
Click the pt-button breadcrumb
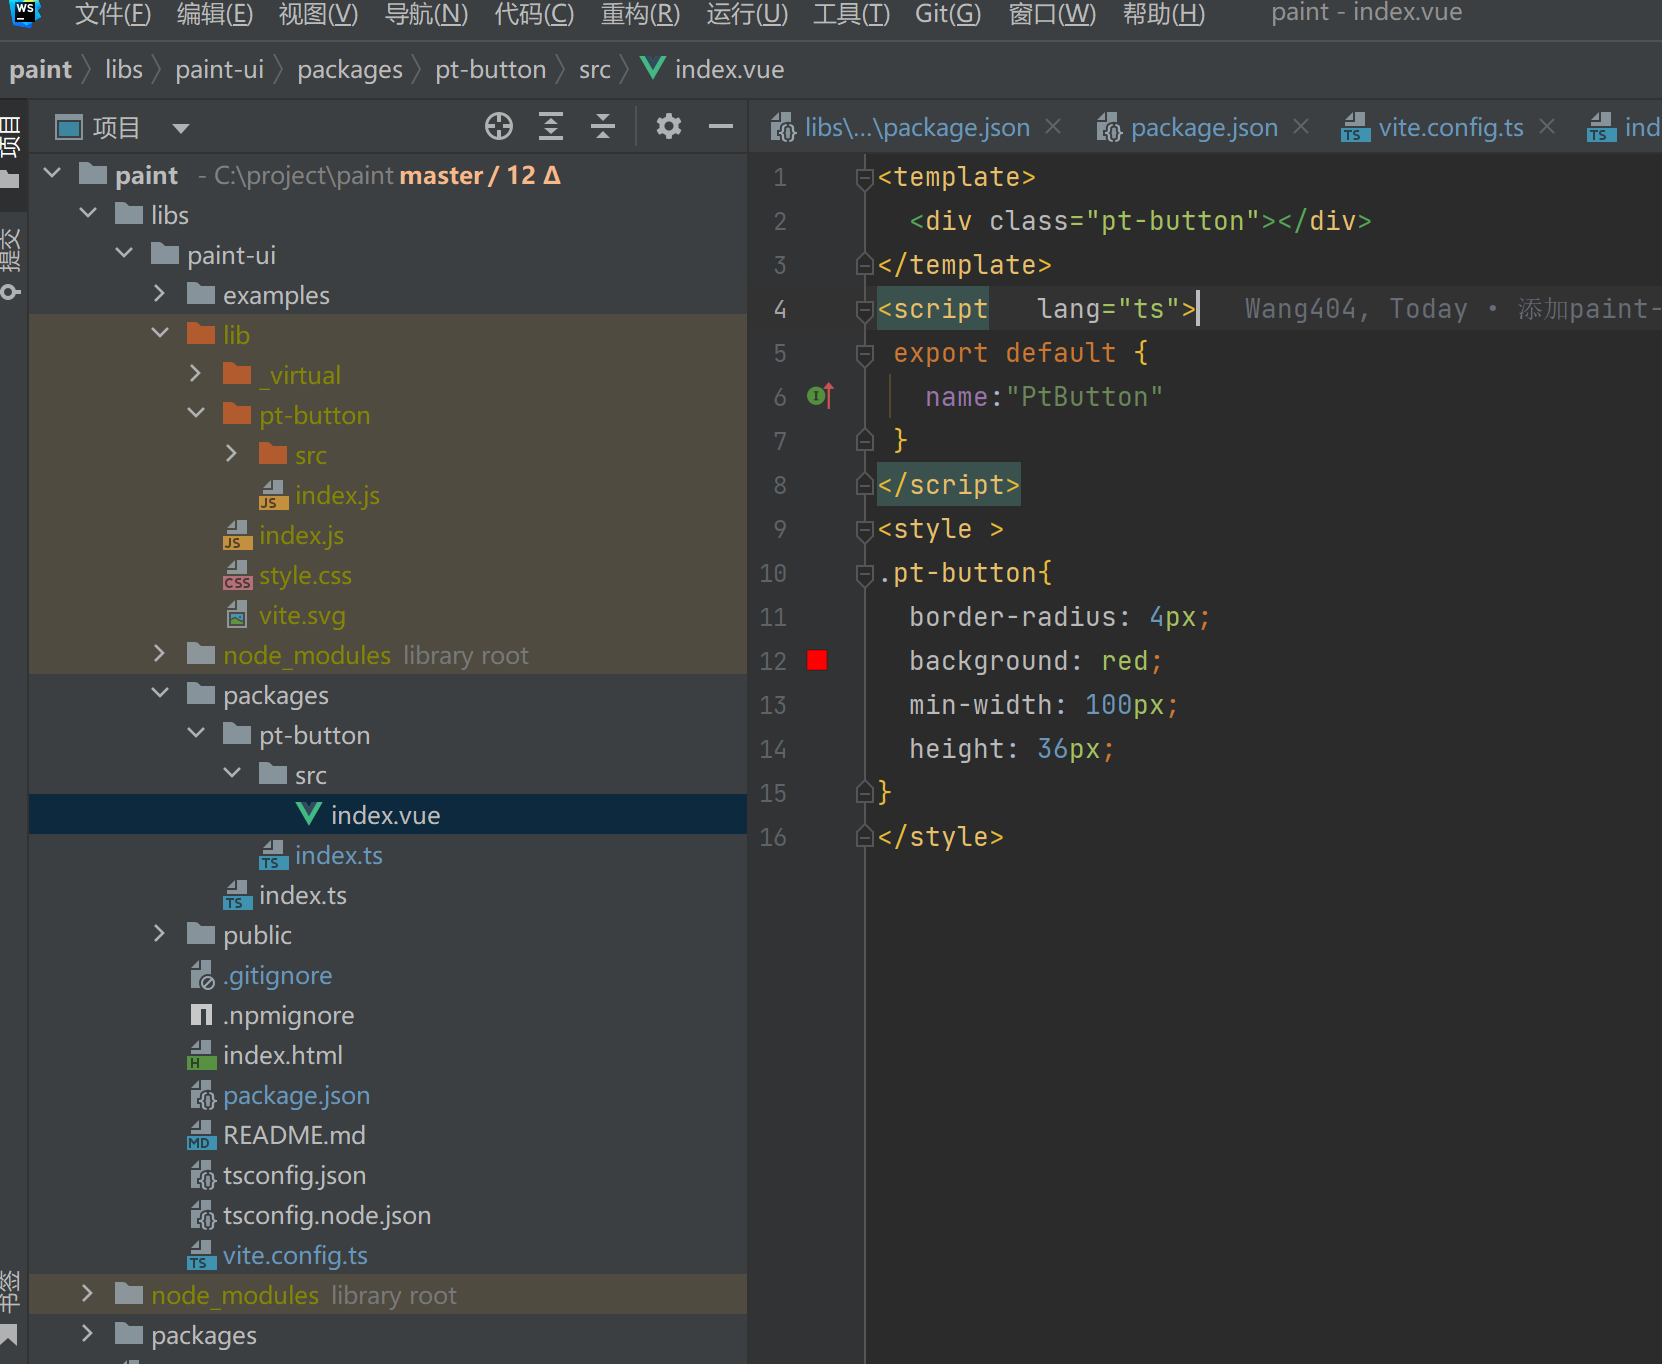pyautogui.click(x=491, y=69)
